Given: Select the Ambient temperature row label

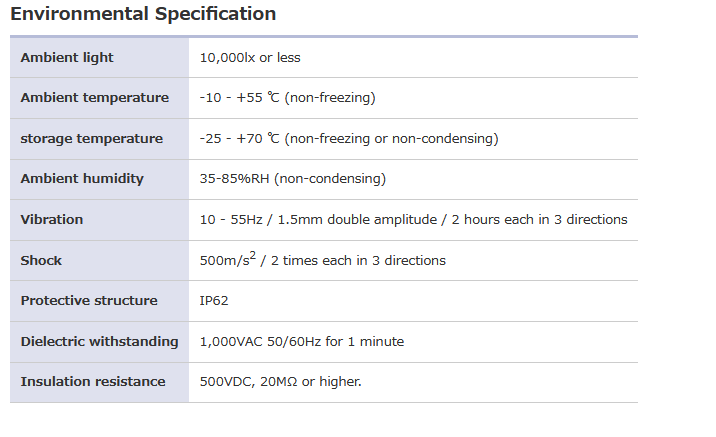Looking at the screenshot, I should (x=95, y=98).
